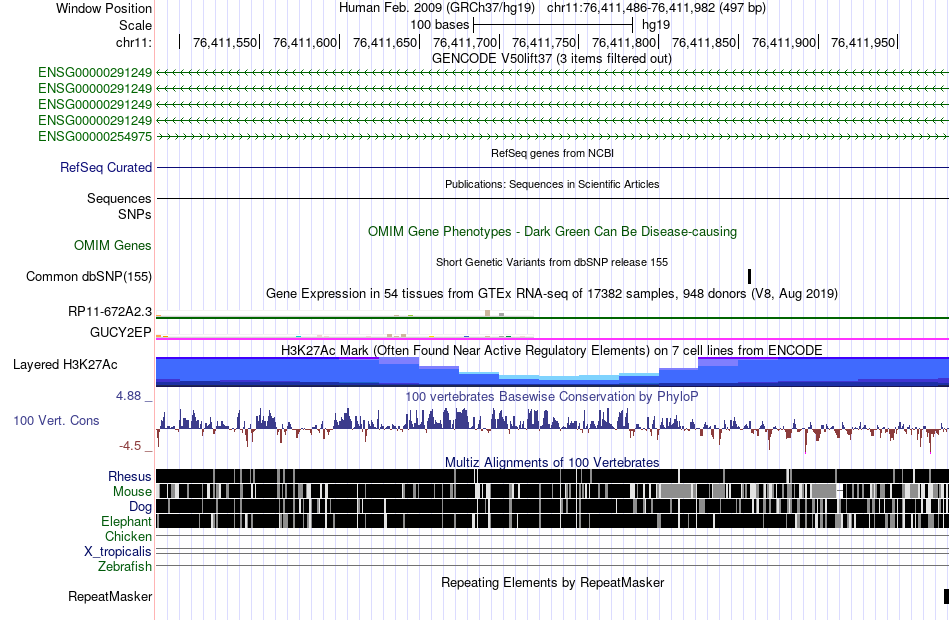Click the GENCODE V50lift37 track title
The height and width of the screenshot is (620, 950).
pyautogui.click(x=552, y=59)
